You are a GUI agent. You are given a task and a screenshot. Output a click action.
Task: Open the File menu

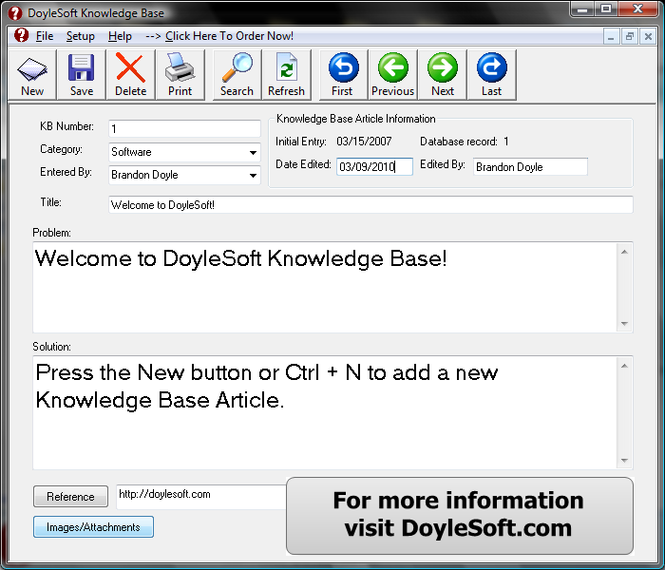click(45, 36)
